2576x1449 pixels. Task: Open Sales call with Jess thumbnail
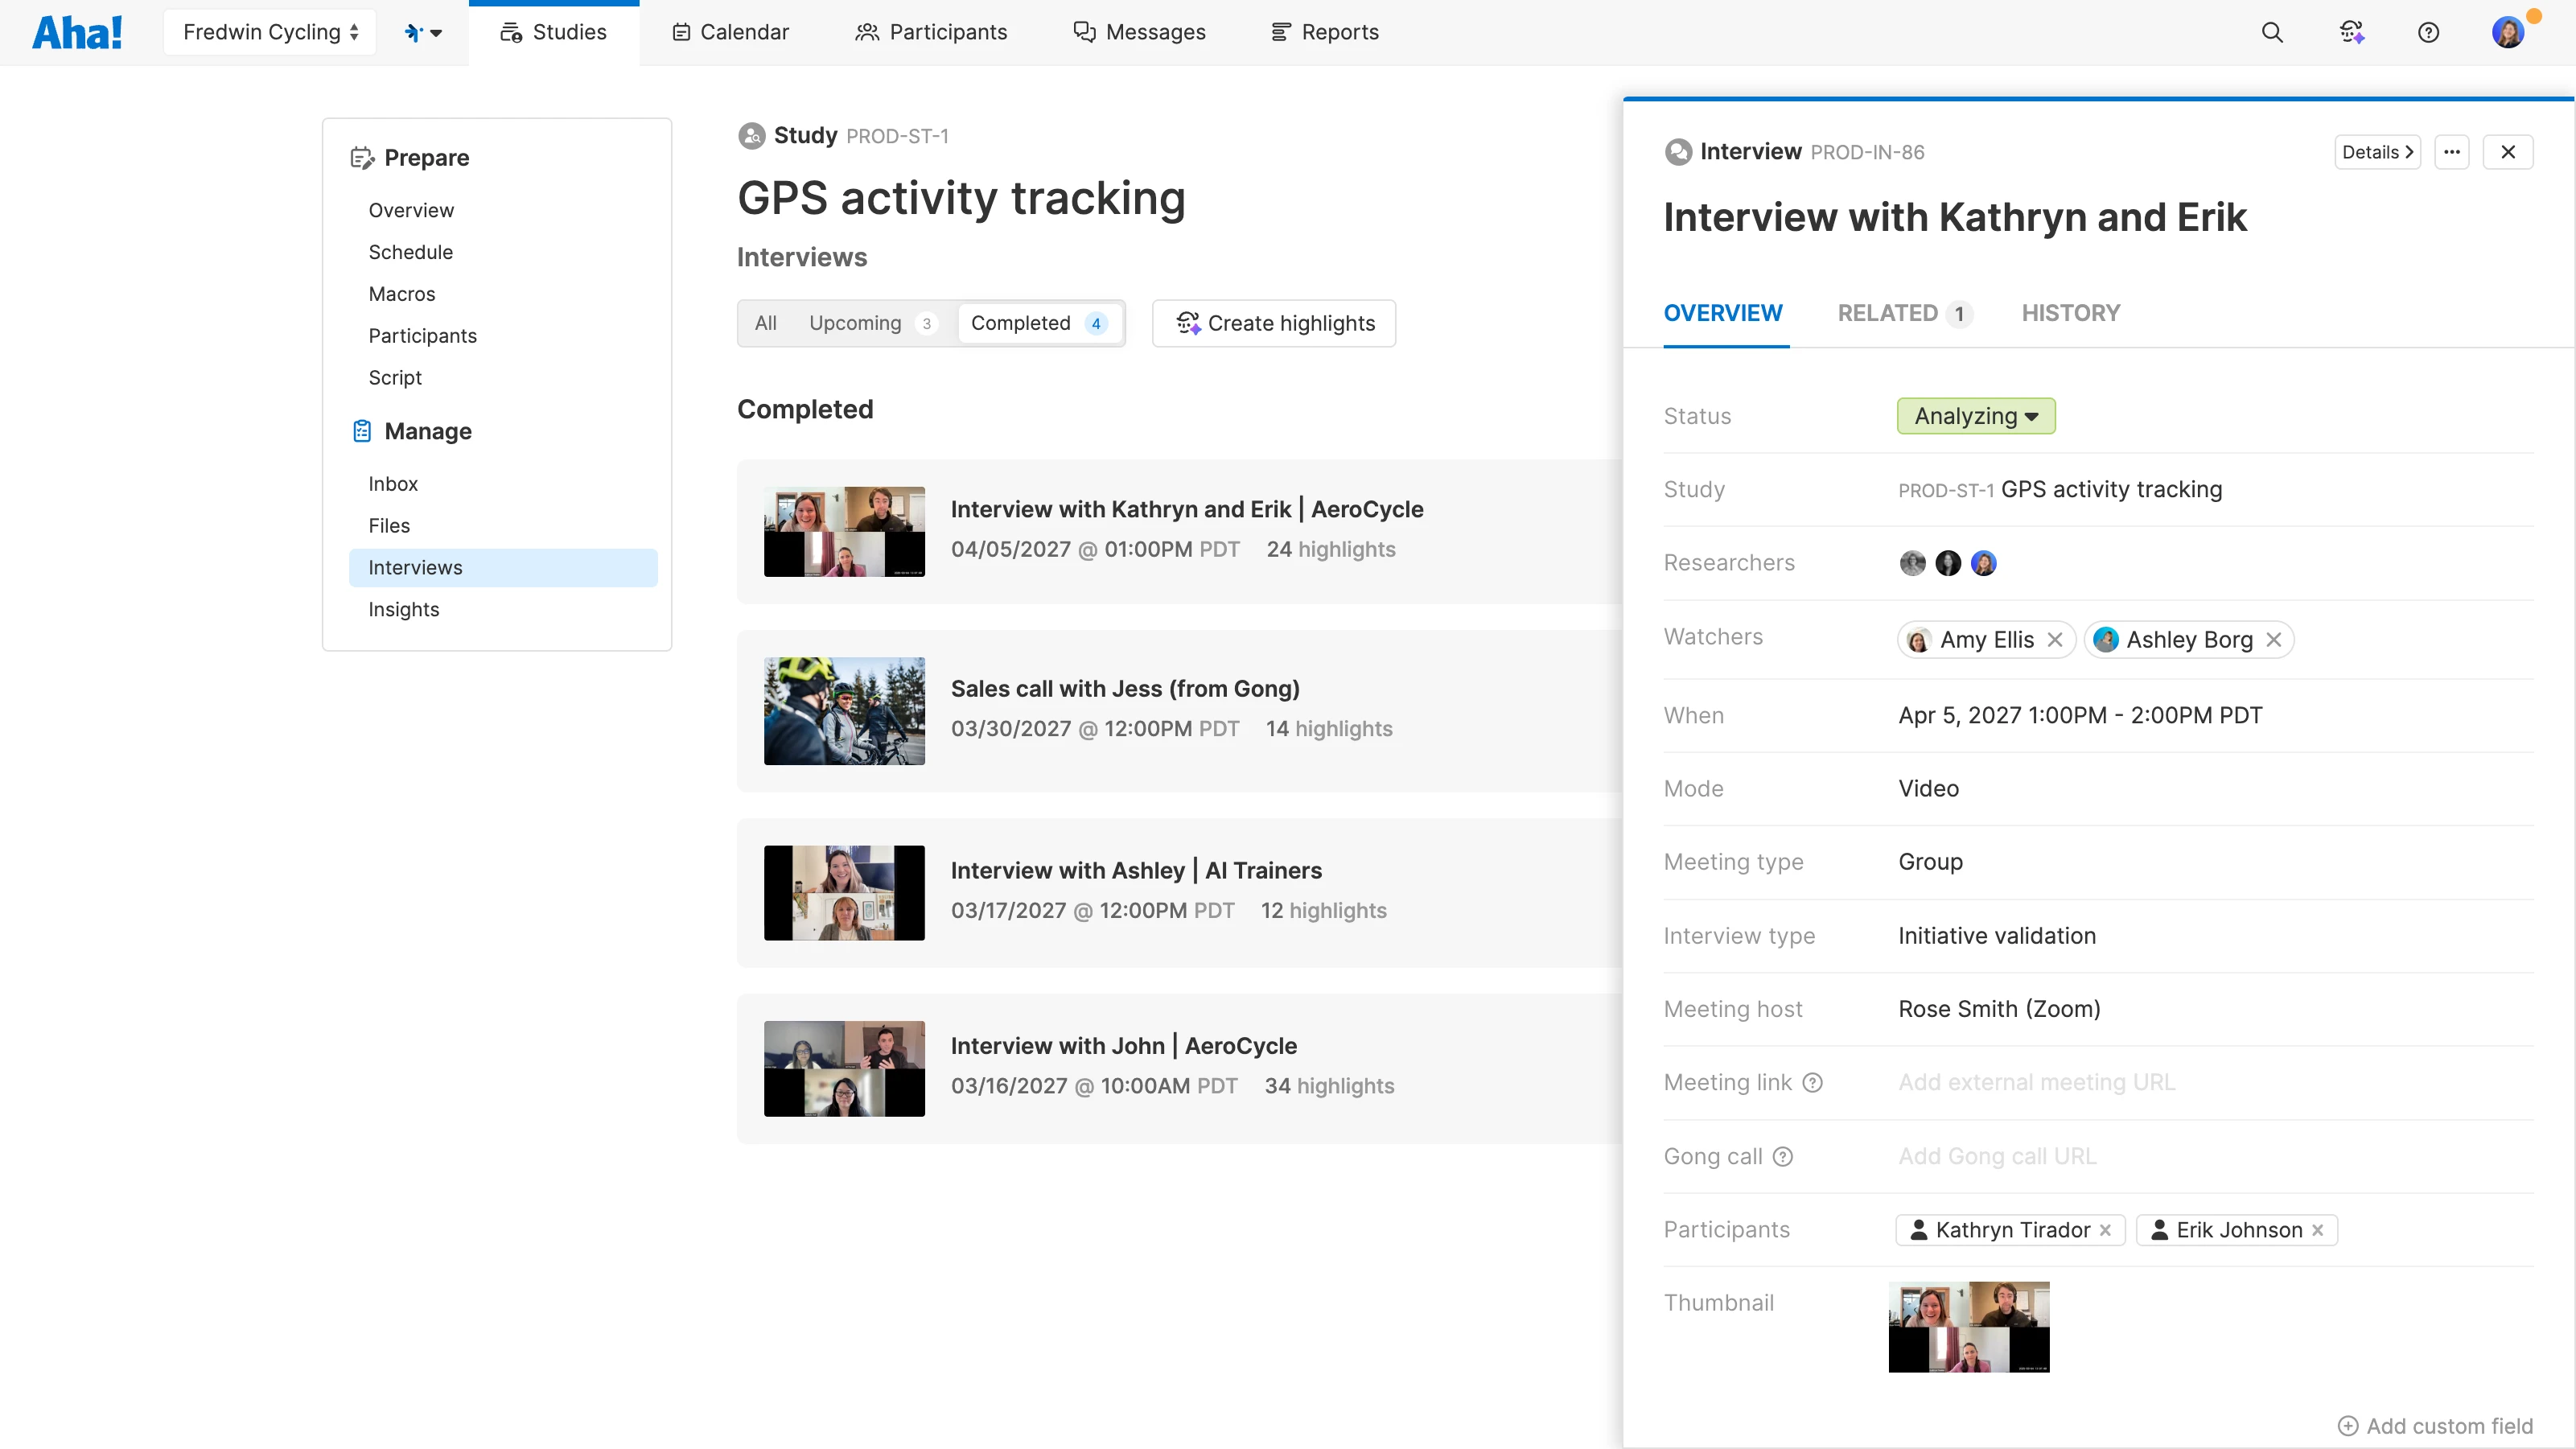pyautogui.click(x=844, y=711)
